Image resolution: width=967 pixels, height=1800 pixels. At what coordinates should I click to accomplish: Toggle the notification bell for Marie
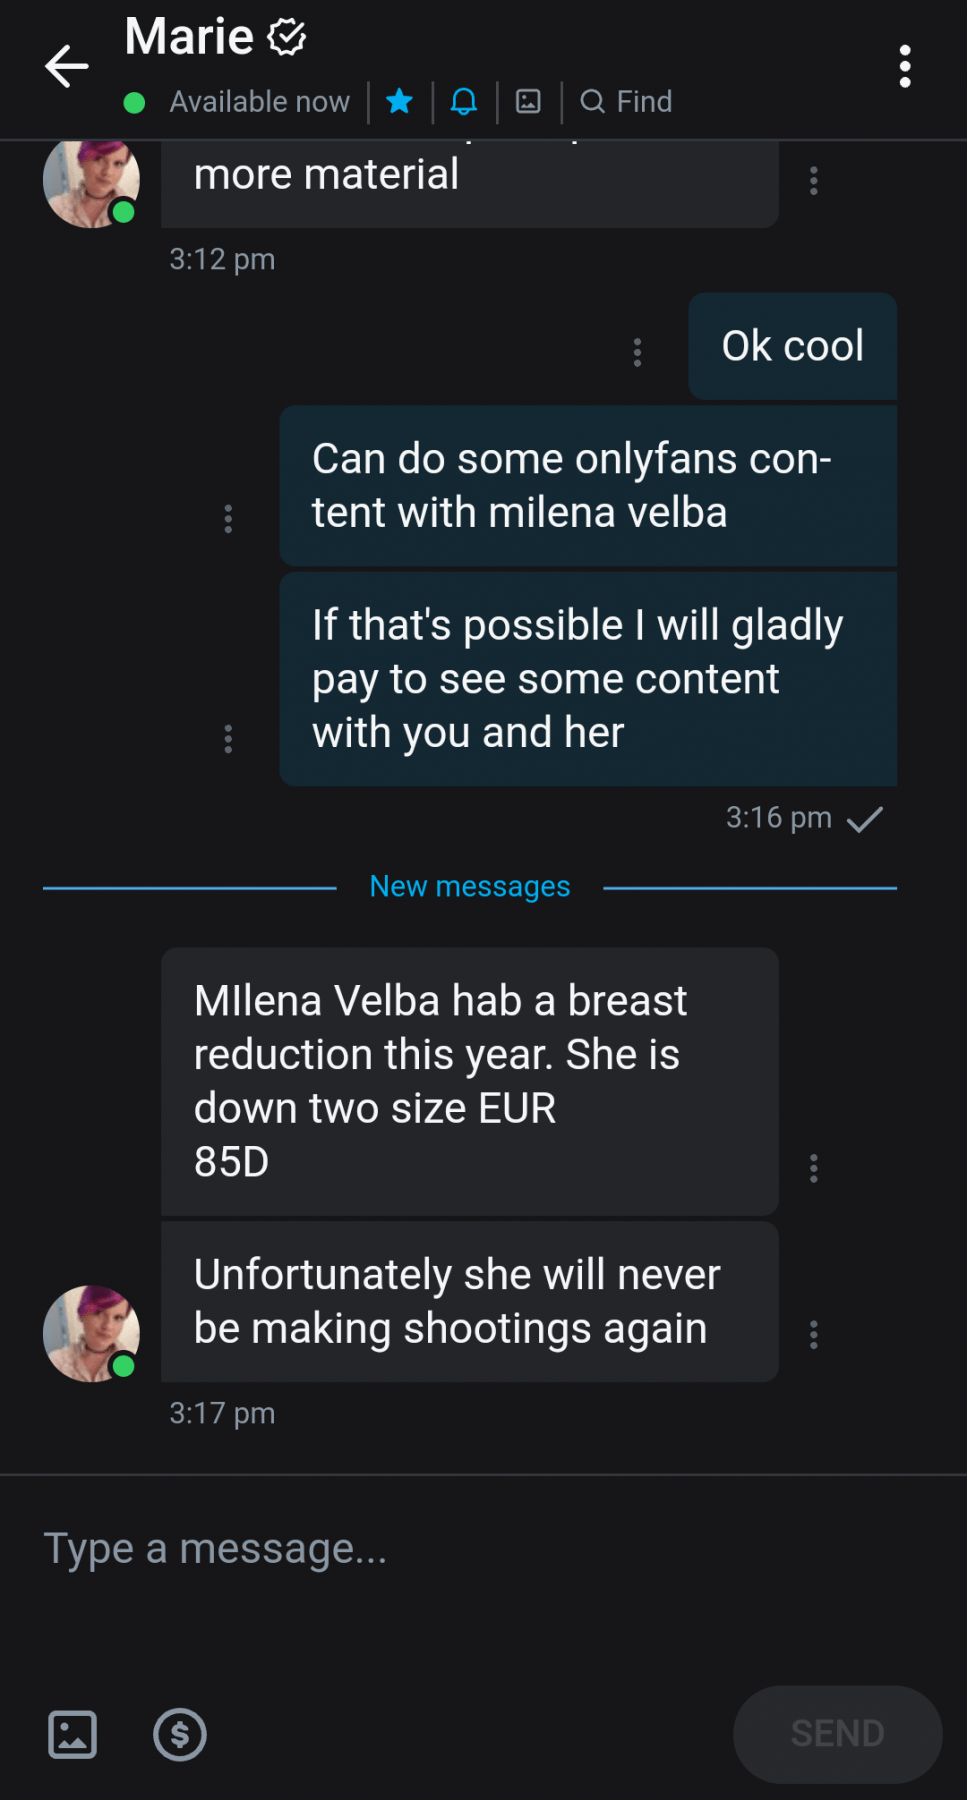[x=464, y=101]
